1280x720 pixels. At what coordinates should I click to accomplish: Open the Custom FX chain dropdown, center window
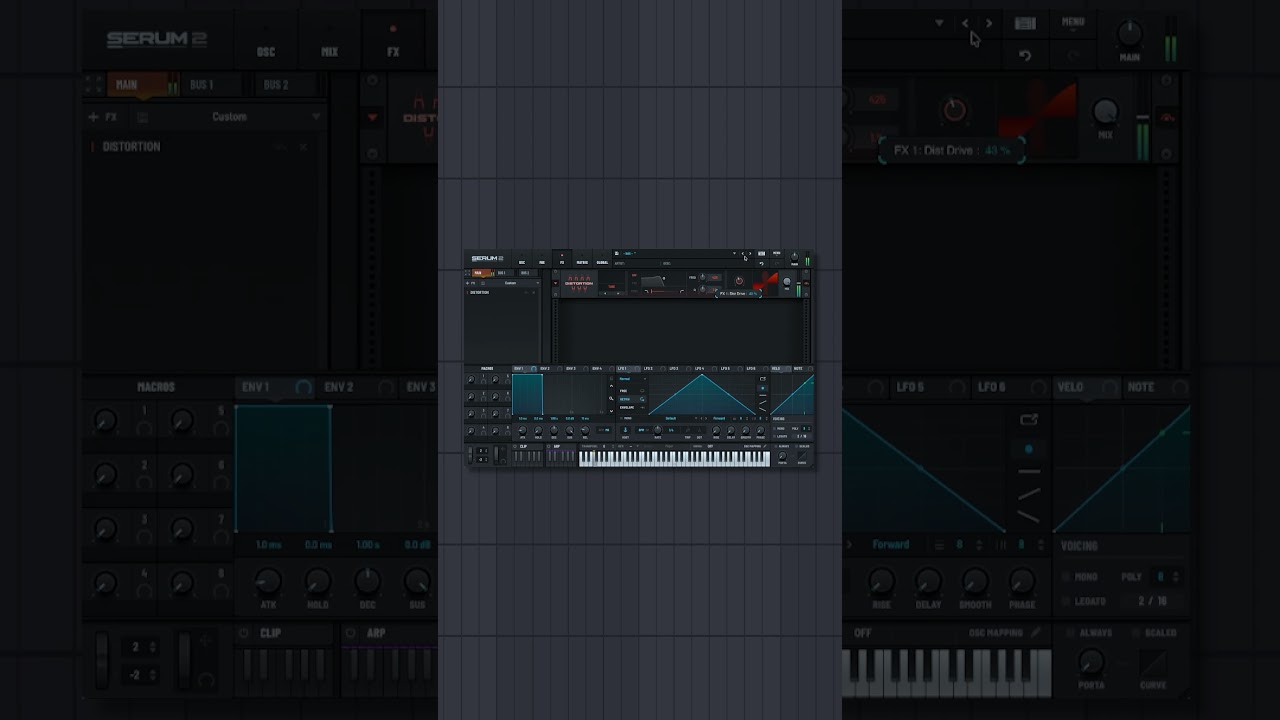tap(511, 283)
